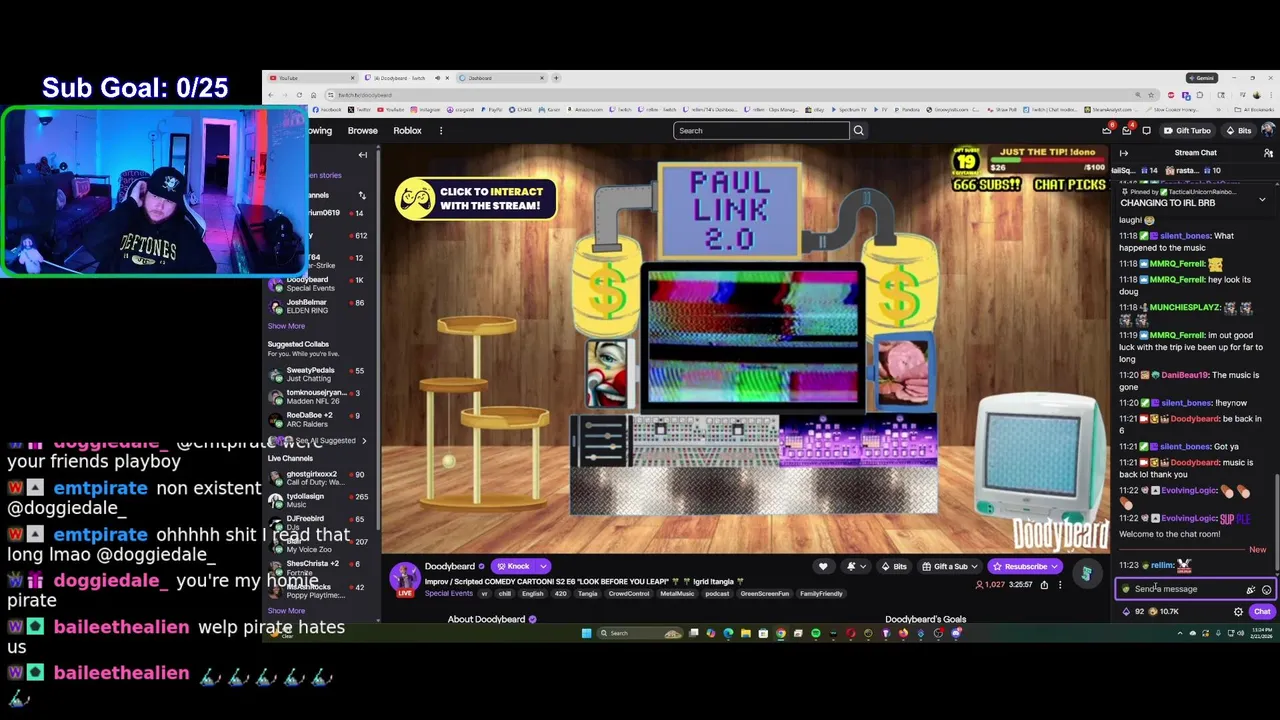Click the podcast tag

tap(717, 594)
